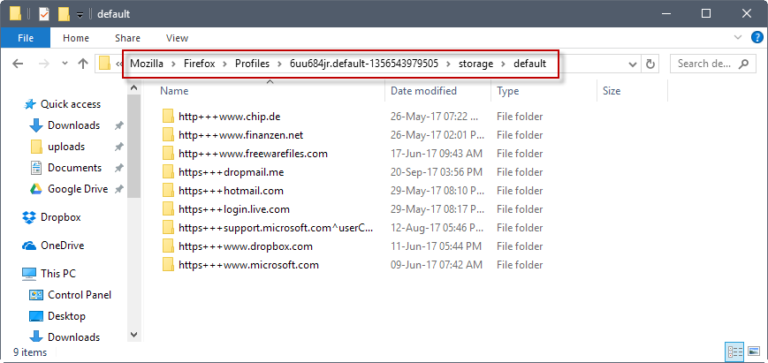Open the blue Help question mark icon
This screenshot has height=363, width=768.
click(x=757, y=38)
